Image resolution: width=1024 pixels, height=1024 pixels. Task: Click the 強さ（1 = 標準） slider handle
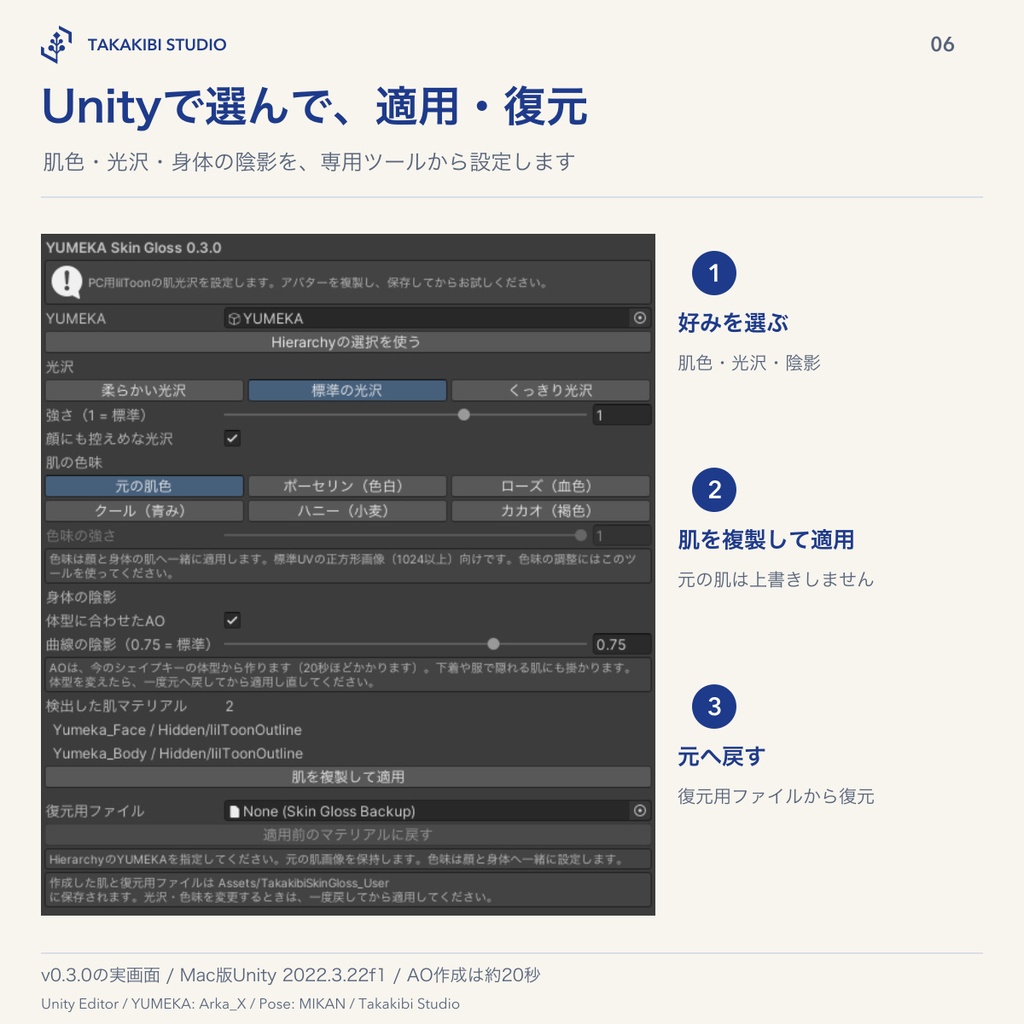[x=464, y=415]
